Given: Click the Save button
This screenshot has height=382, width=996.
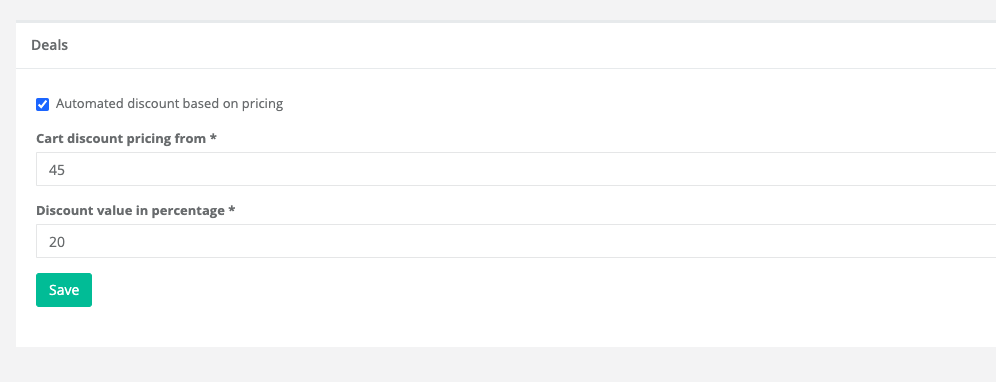Looking at the screenshot, I should click(64, 290).
